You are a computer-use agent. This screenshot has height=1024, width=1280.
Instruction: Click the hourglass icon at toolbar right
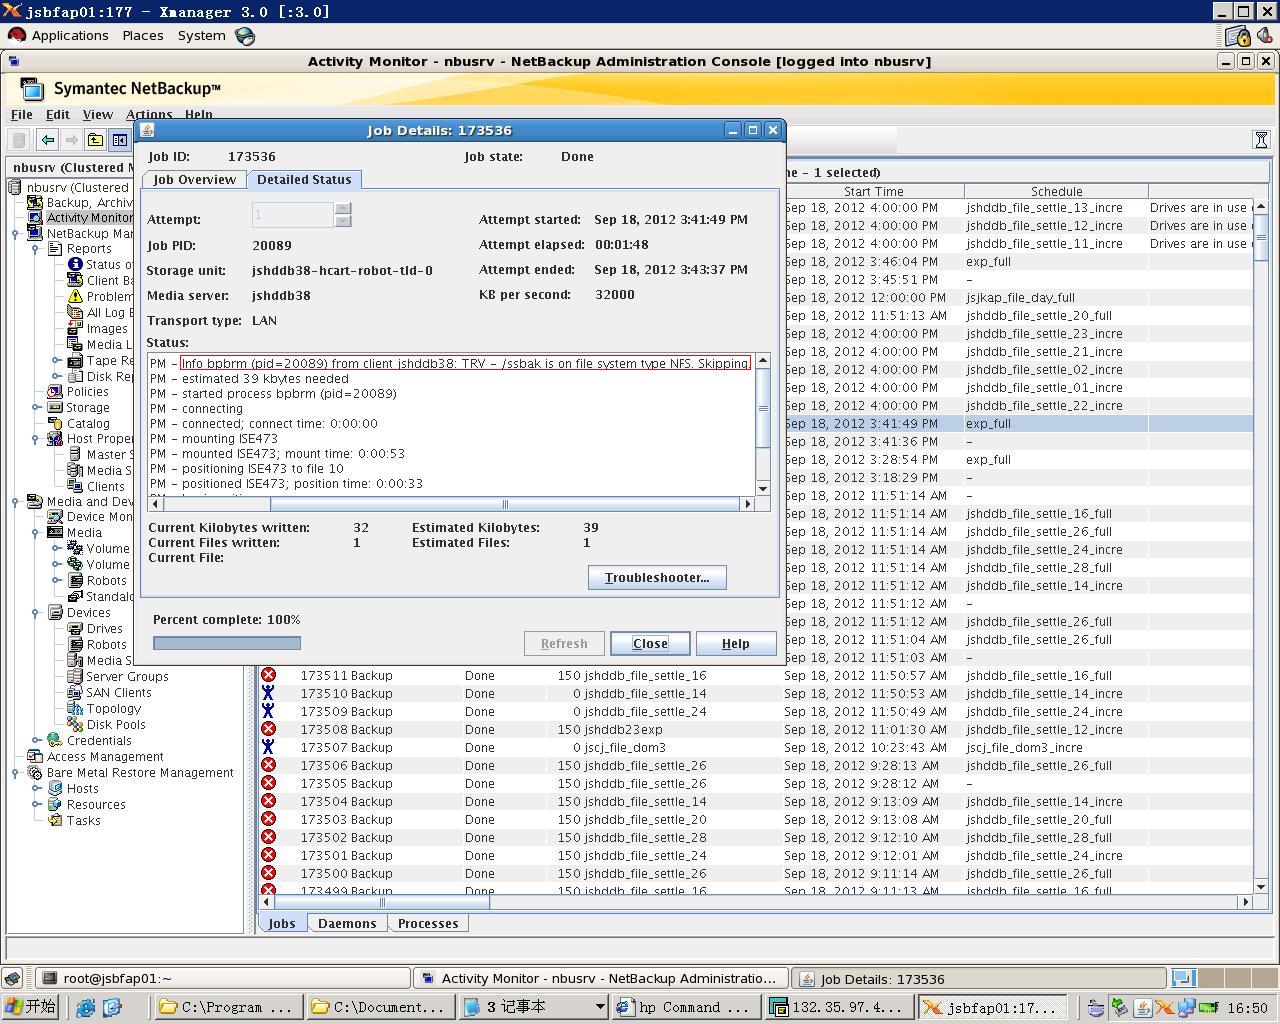click(1261, 140)
